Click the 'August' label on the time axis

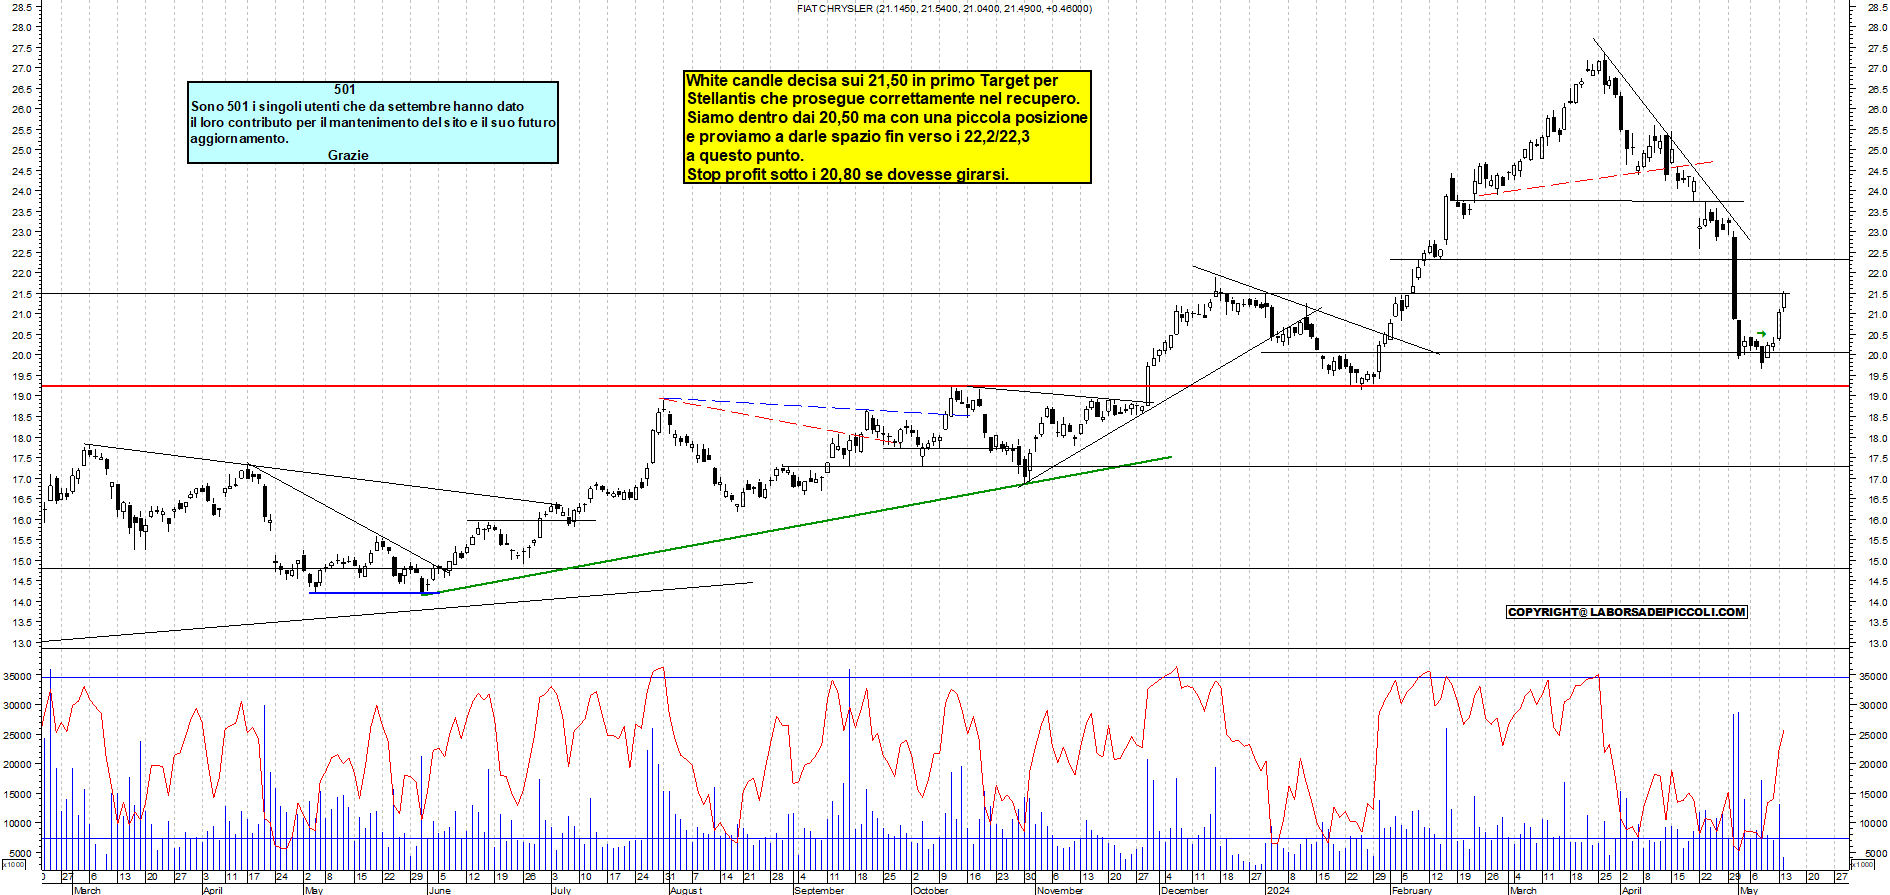point(686,890)
